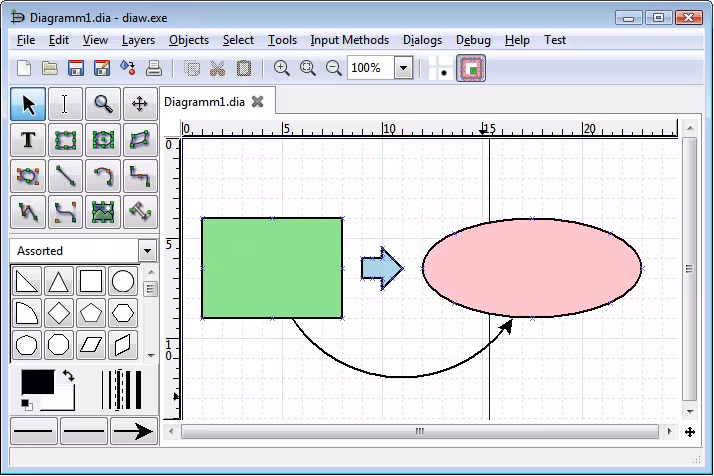Select the straight Line tool
Viewport: 714px width, 476px height.
coord(65,176)
